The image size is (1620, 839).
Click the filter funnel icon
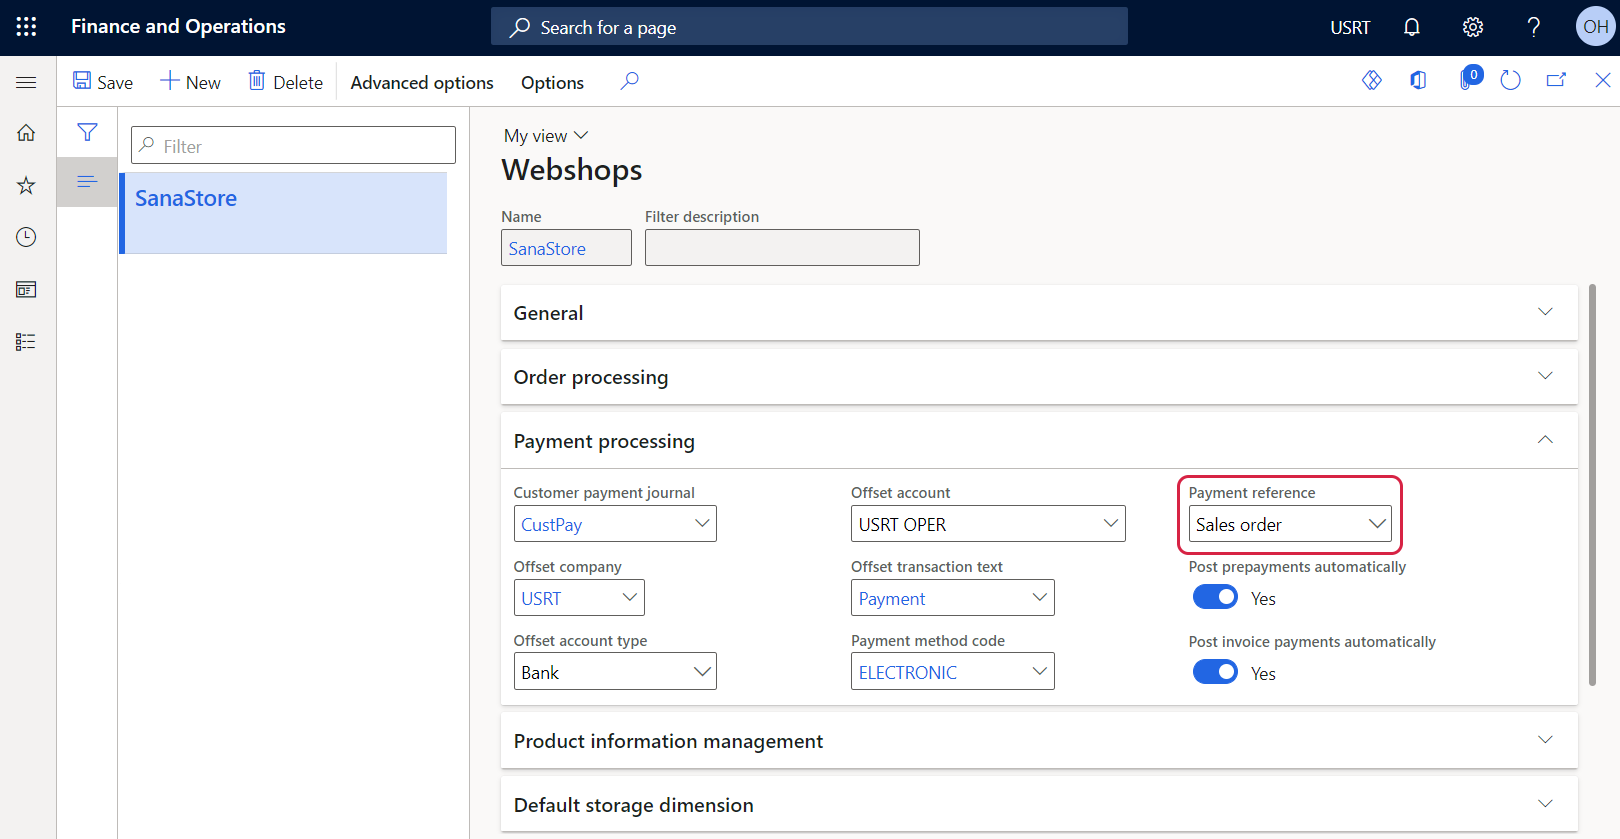pyautogui.click(x=87, y=132)
